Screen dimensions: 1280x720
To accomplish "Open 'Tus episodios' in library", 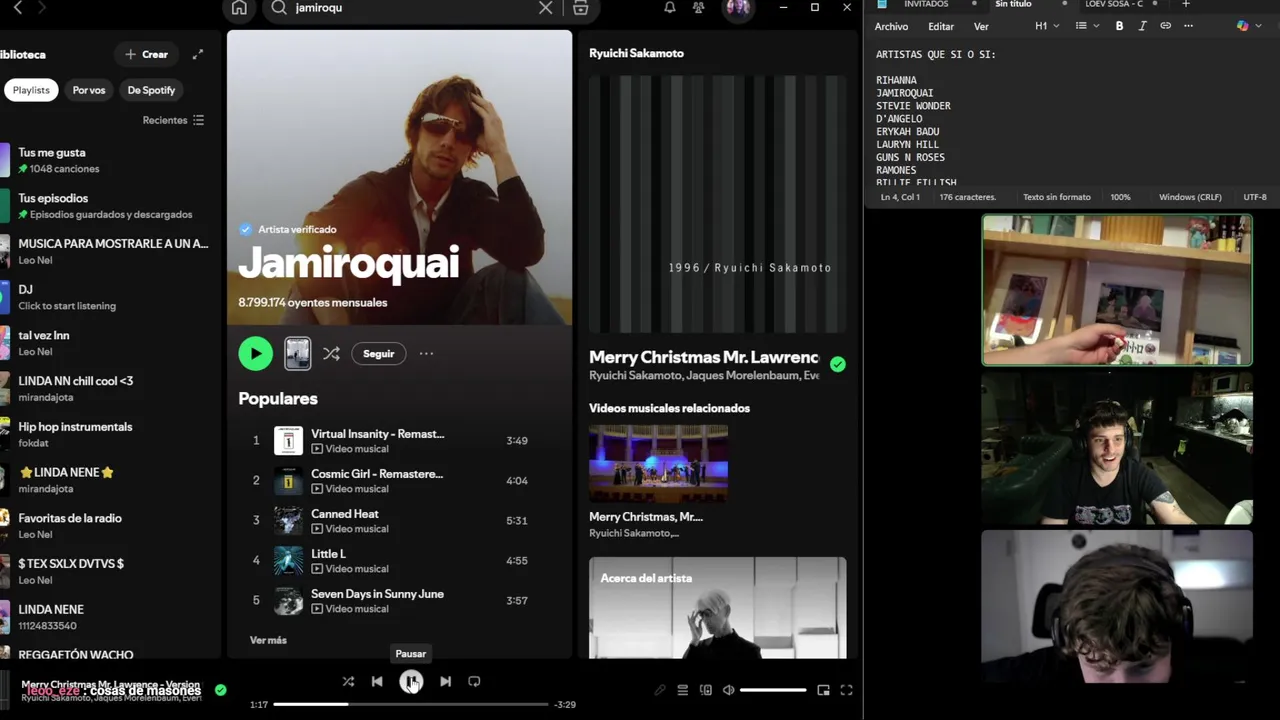I will (x=105, y=206).
